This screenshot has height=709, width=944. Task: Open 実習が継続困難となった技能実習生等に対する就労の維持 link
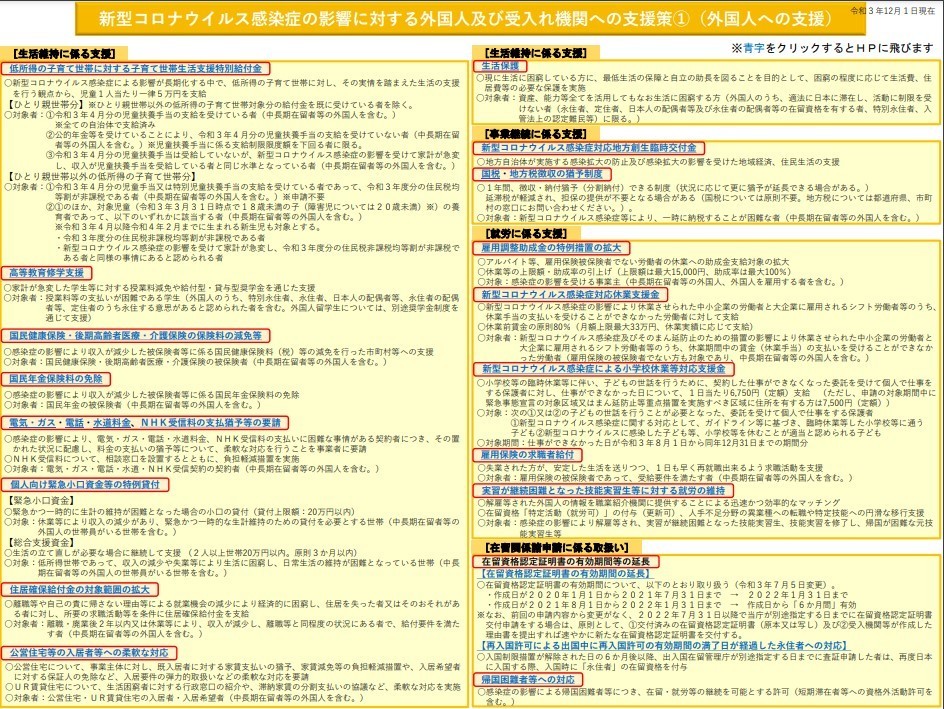603,491
